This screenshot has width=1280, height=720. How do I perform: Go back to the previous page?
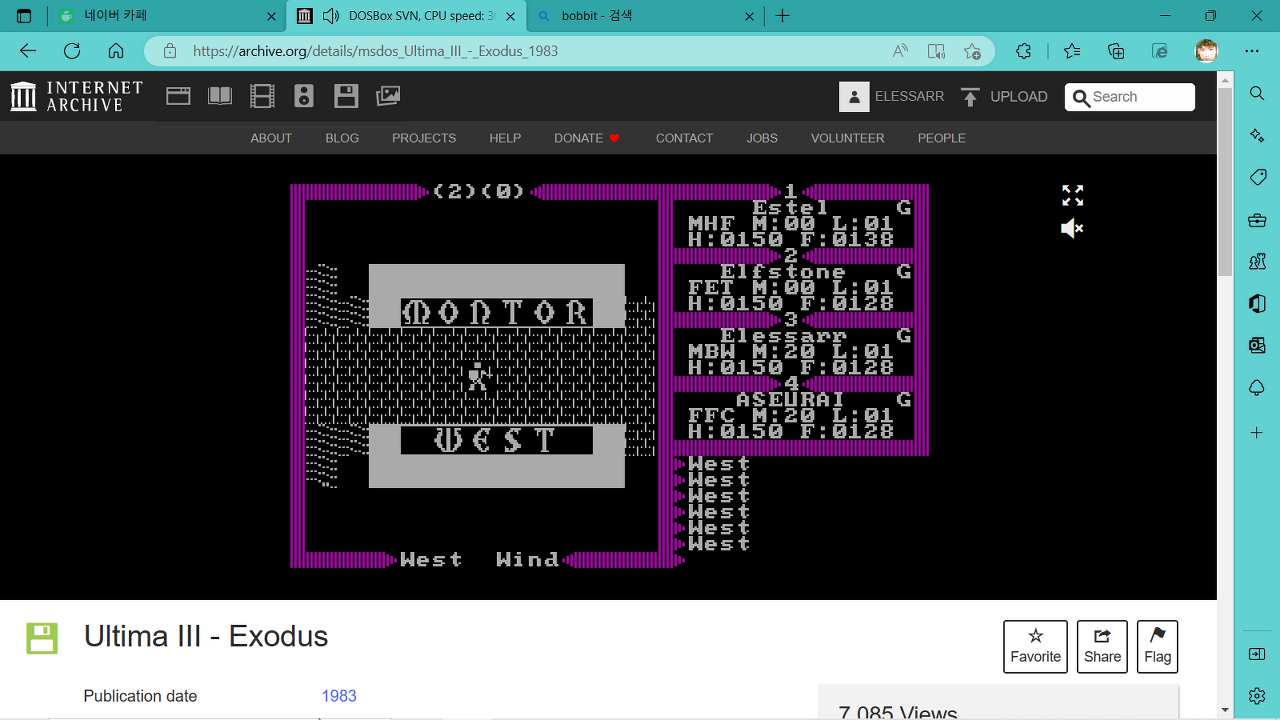coord(28,51)
